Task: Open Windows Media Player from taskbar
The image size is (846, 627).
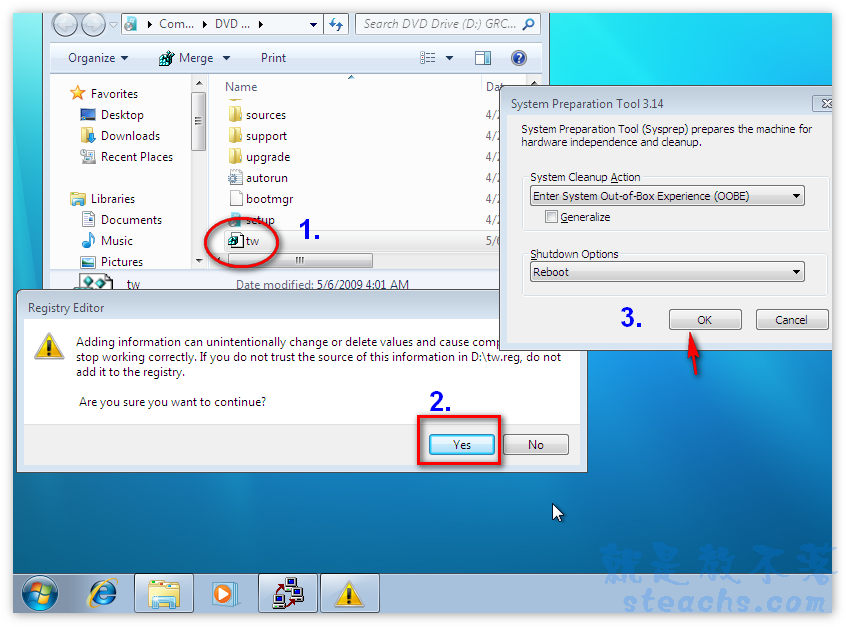Action: point(224,593)
